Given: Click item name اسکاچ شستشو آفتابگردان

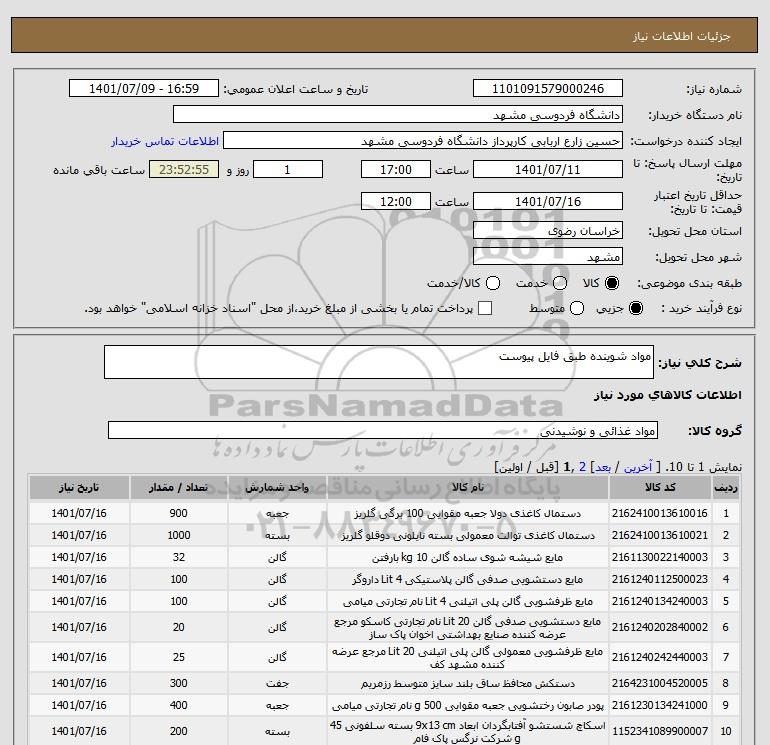Looking at the screenshot, I should (x=468, y=732).
